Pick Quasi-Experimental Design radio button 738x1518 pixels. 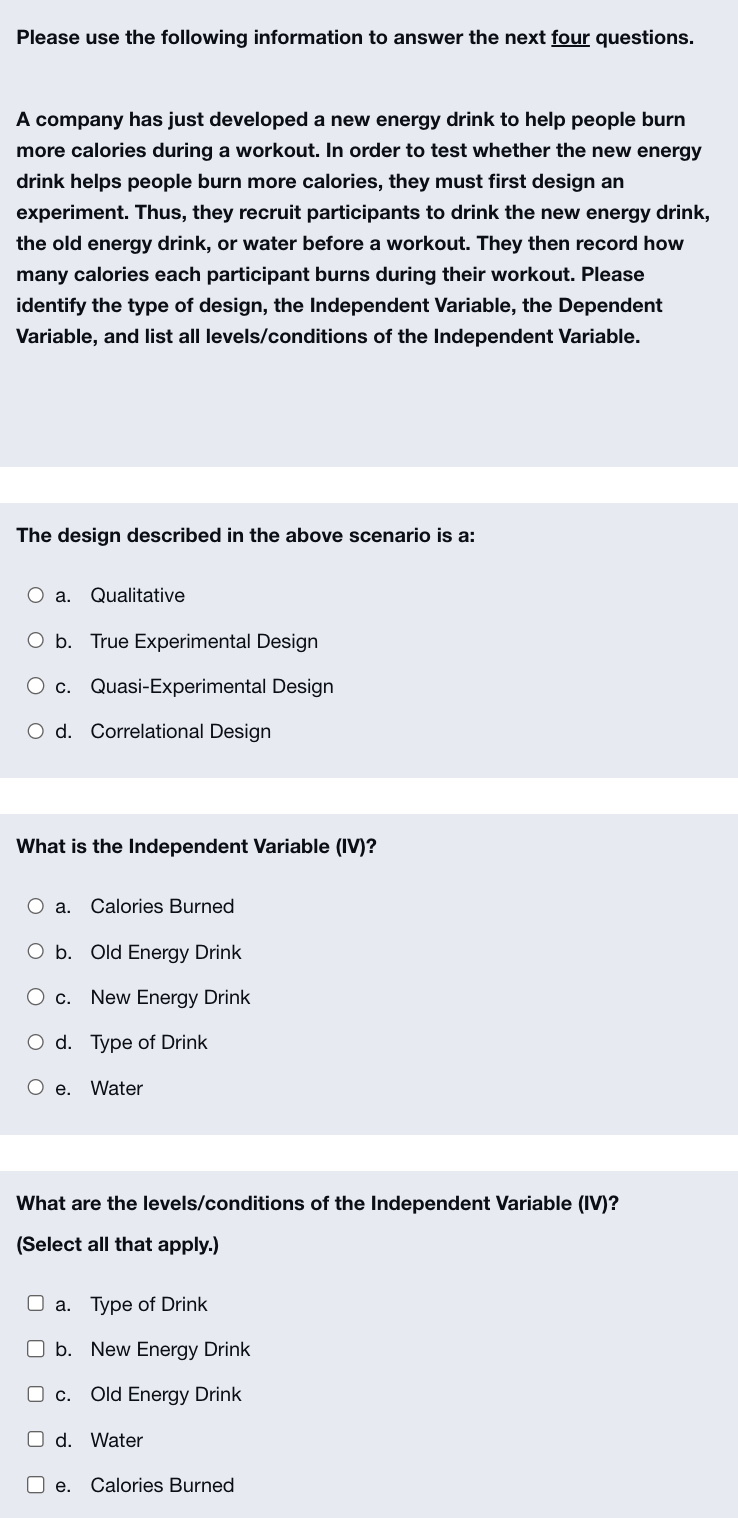36,687
